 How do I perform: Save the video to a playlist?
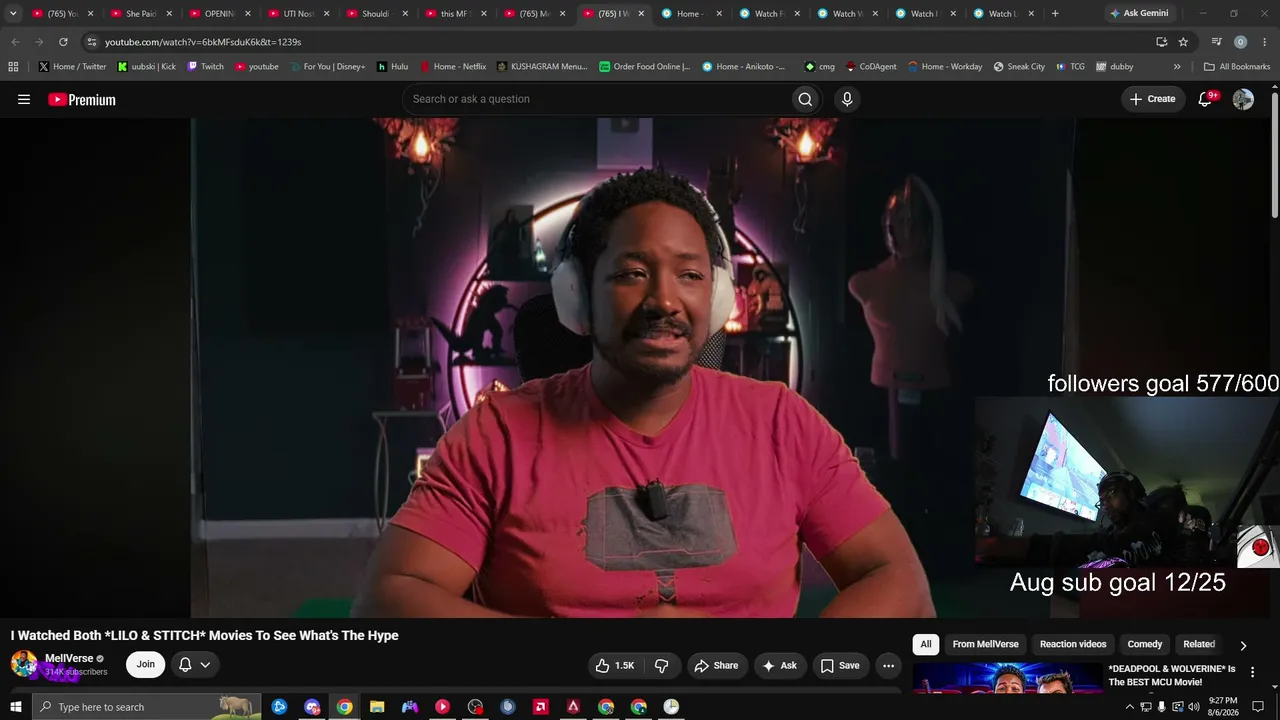(x=840, y=665)
